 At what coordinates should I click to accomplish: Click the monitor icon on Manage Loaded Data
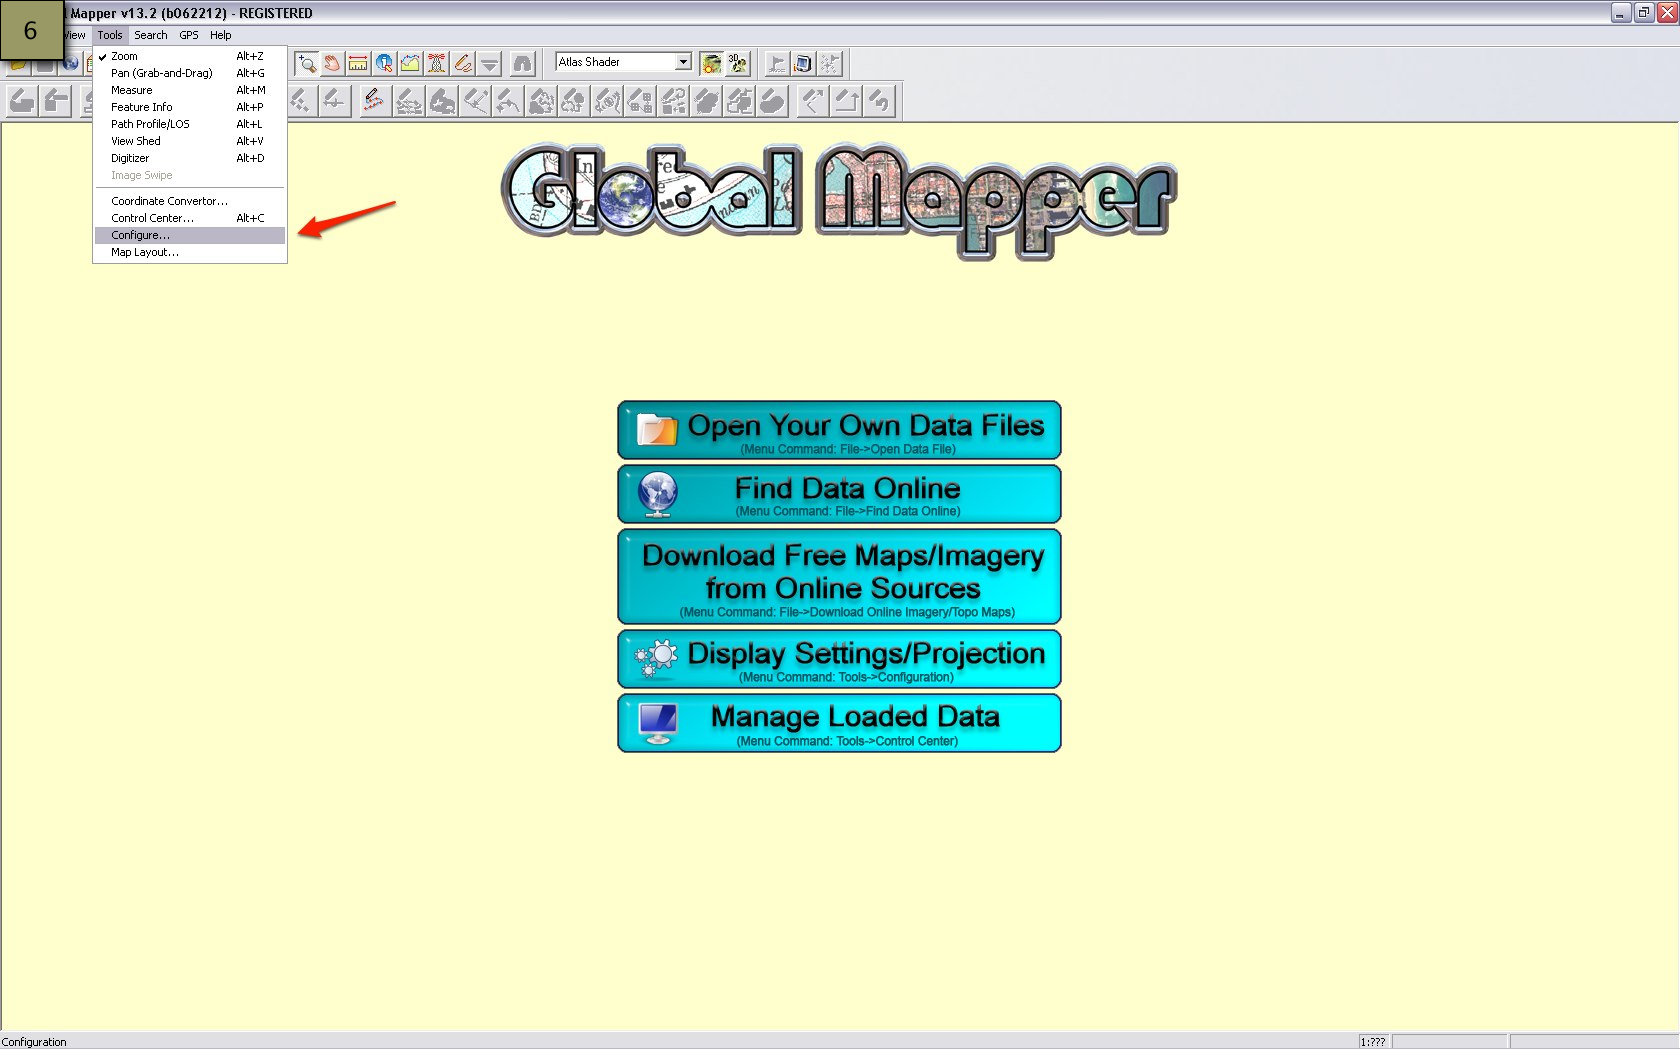(658, 722)
